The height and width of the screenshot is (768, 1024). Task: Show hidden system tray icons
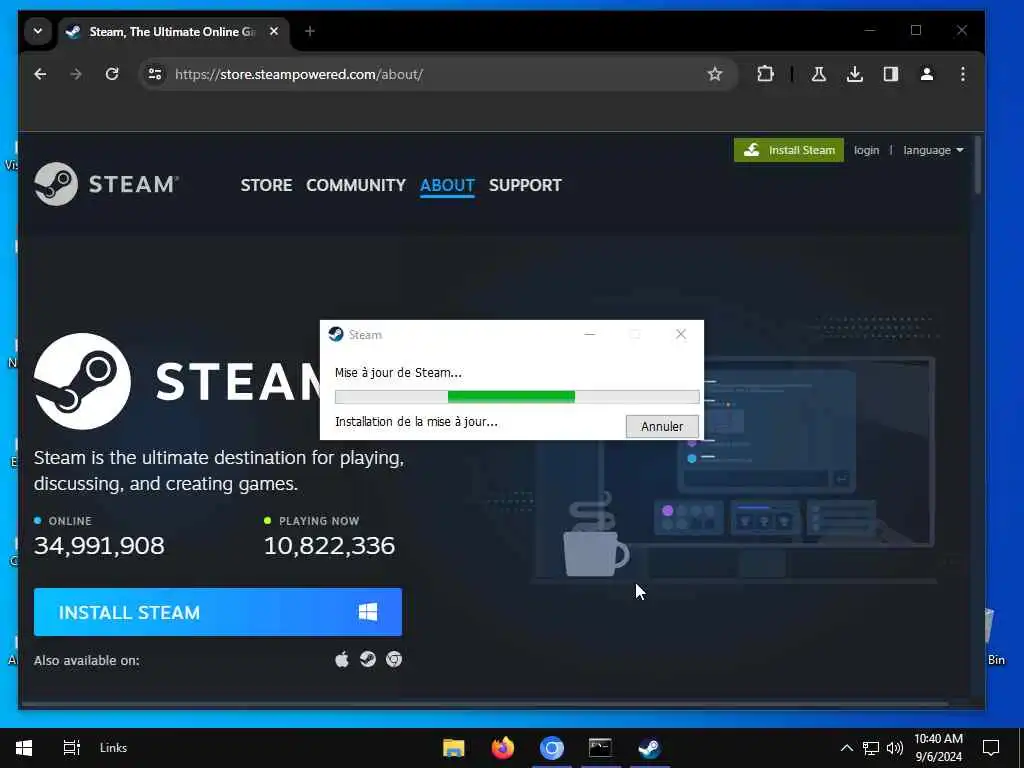coord(846,748)
